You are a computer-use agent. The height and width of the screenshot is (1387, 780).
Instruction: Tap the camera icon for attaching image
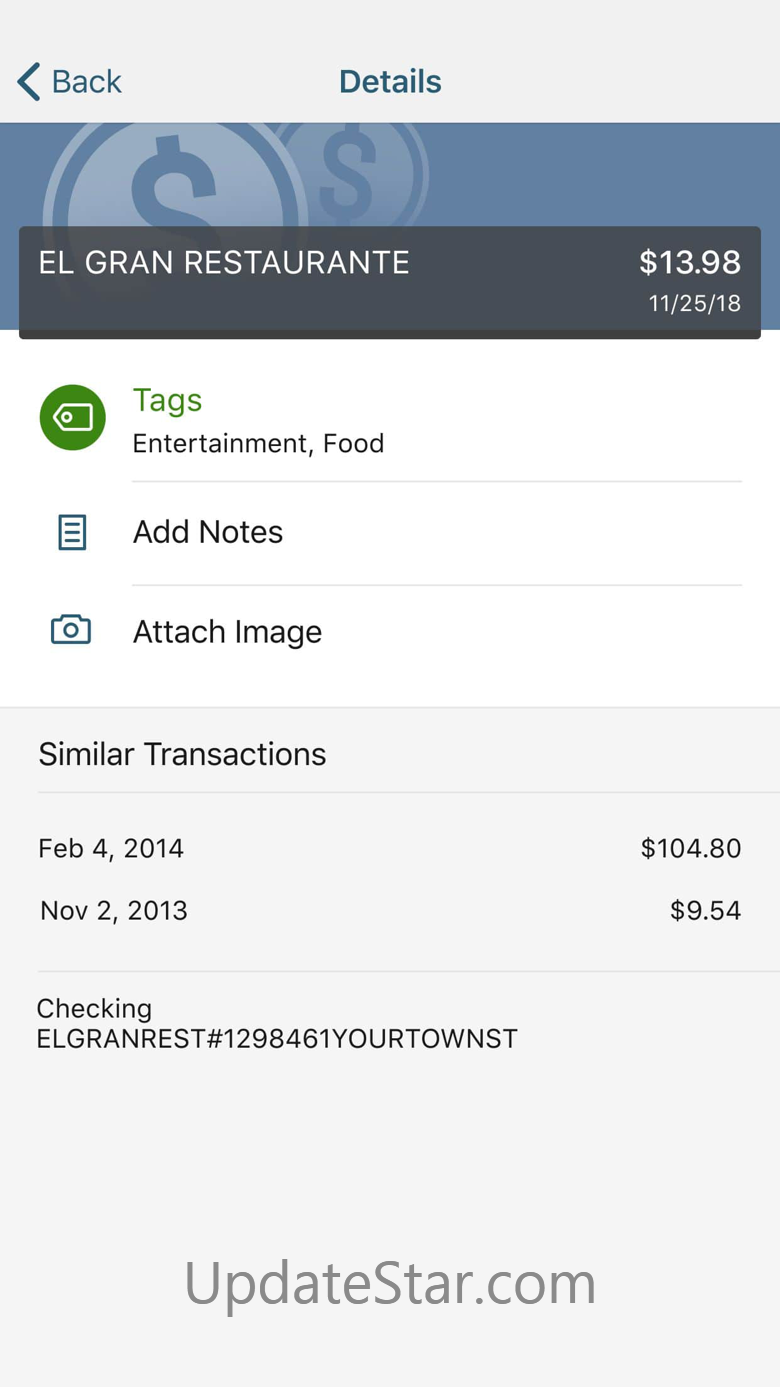pyautogui.click(x=71, y=630)
